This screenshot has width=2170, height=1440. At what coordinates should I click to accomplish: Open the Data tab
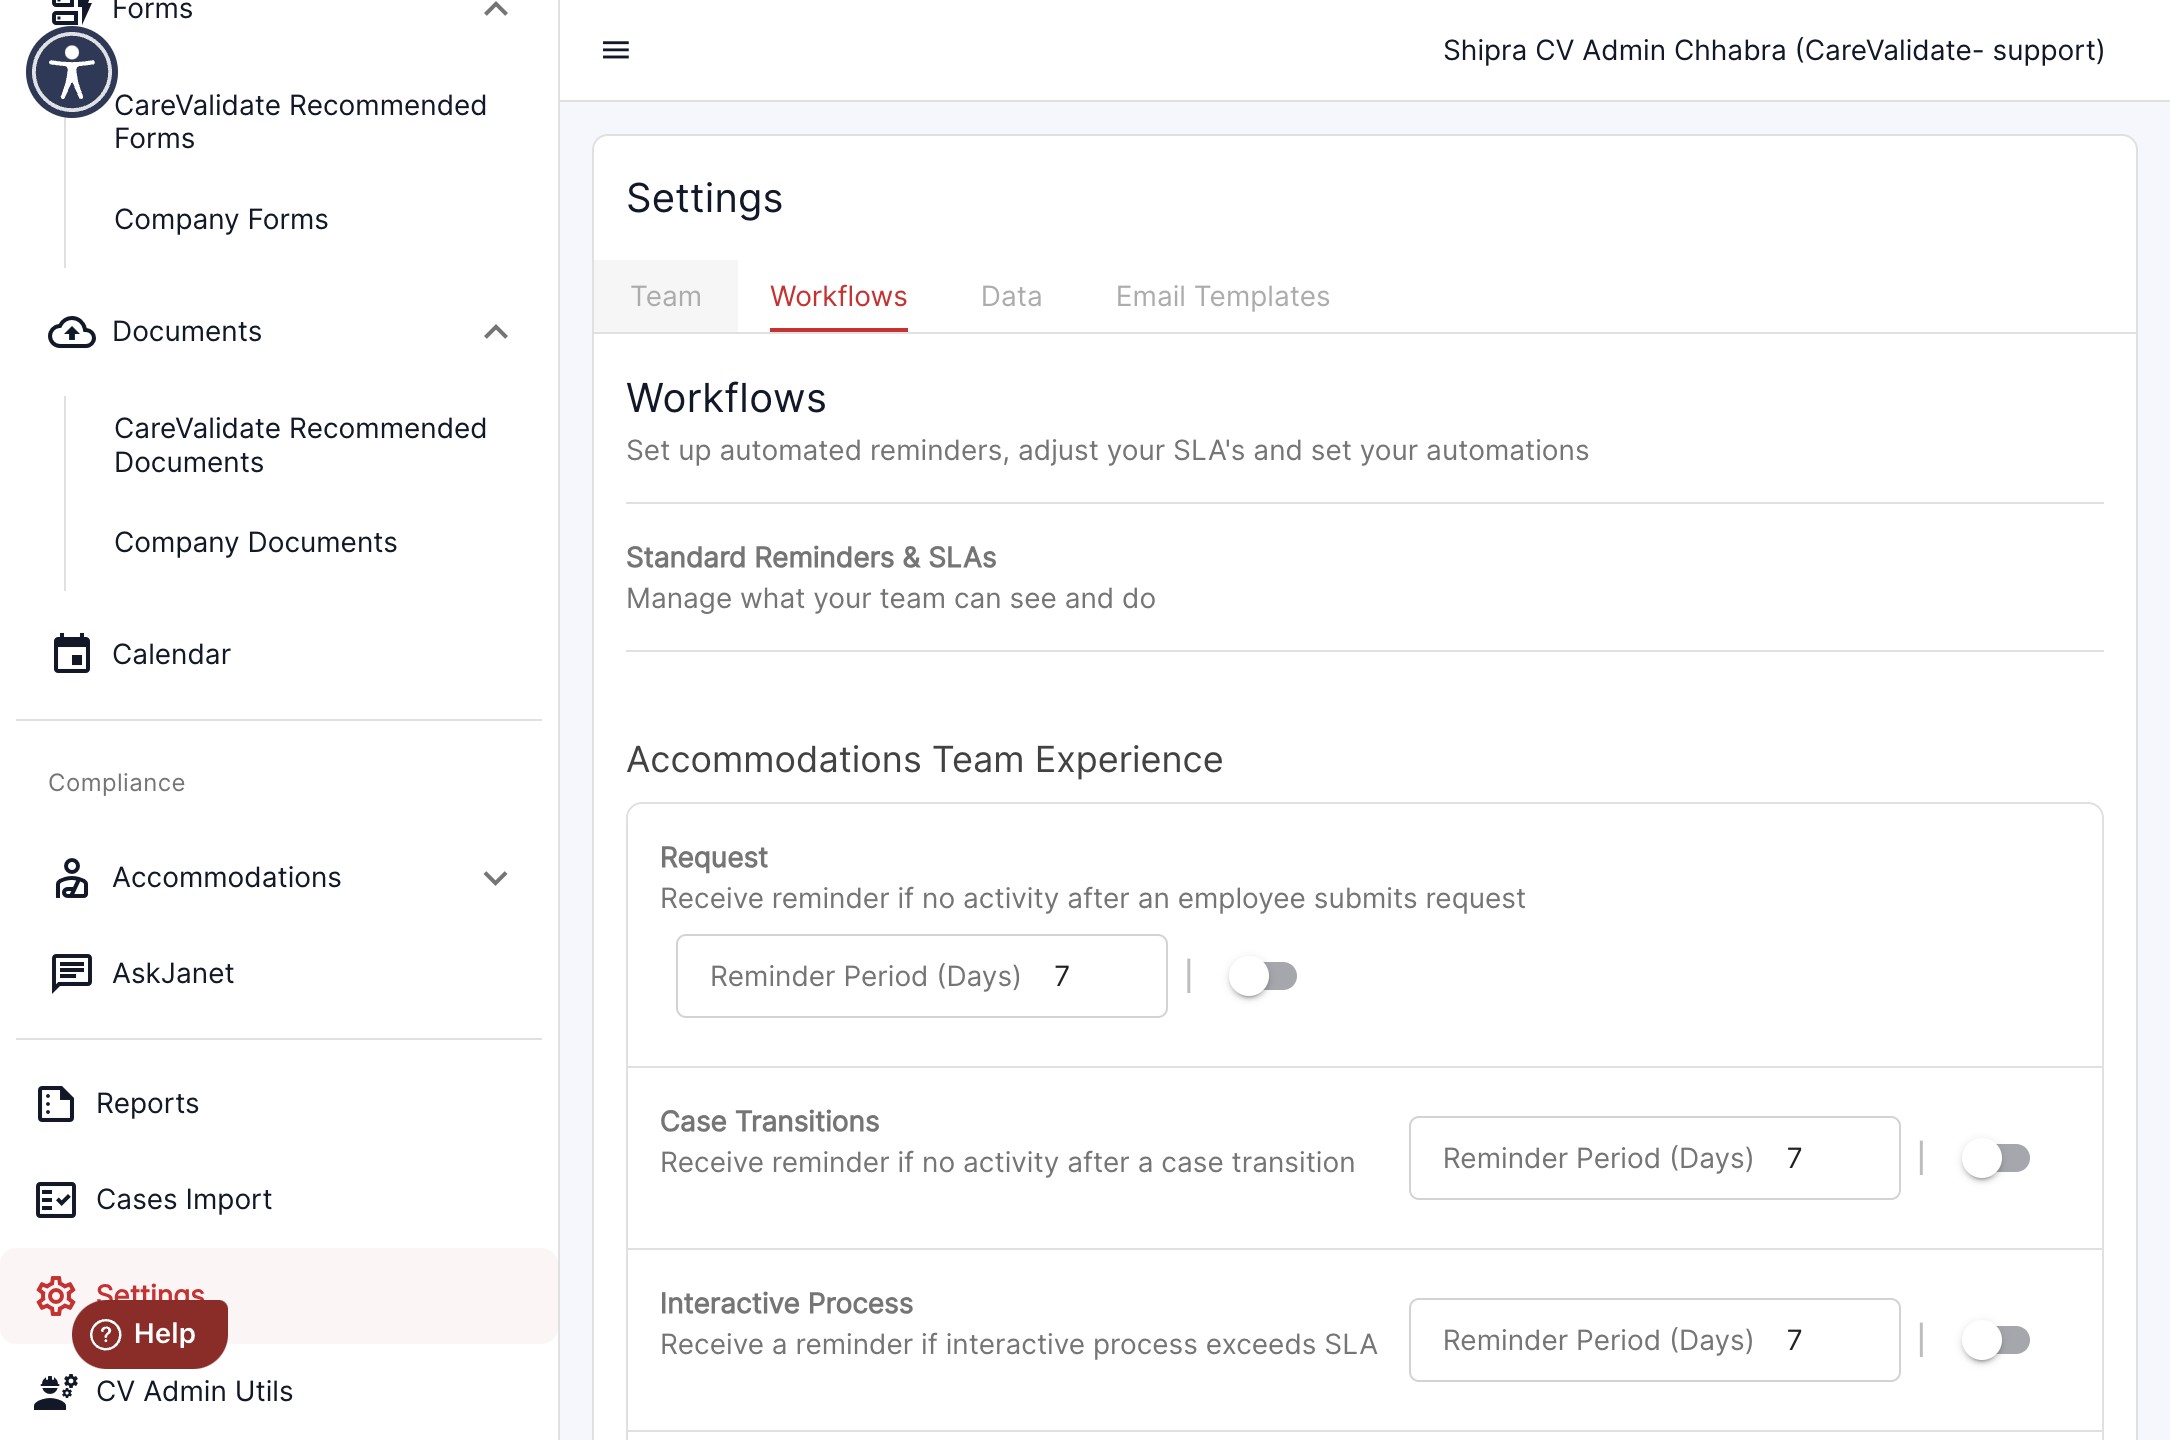(x=1012, y=296)
